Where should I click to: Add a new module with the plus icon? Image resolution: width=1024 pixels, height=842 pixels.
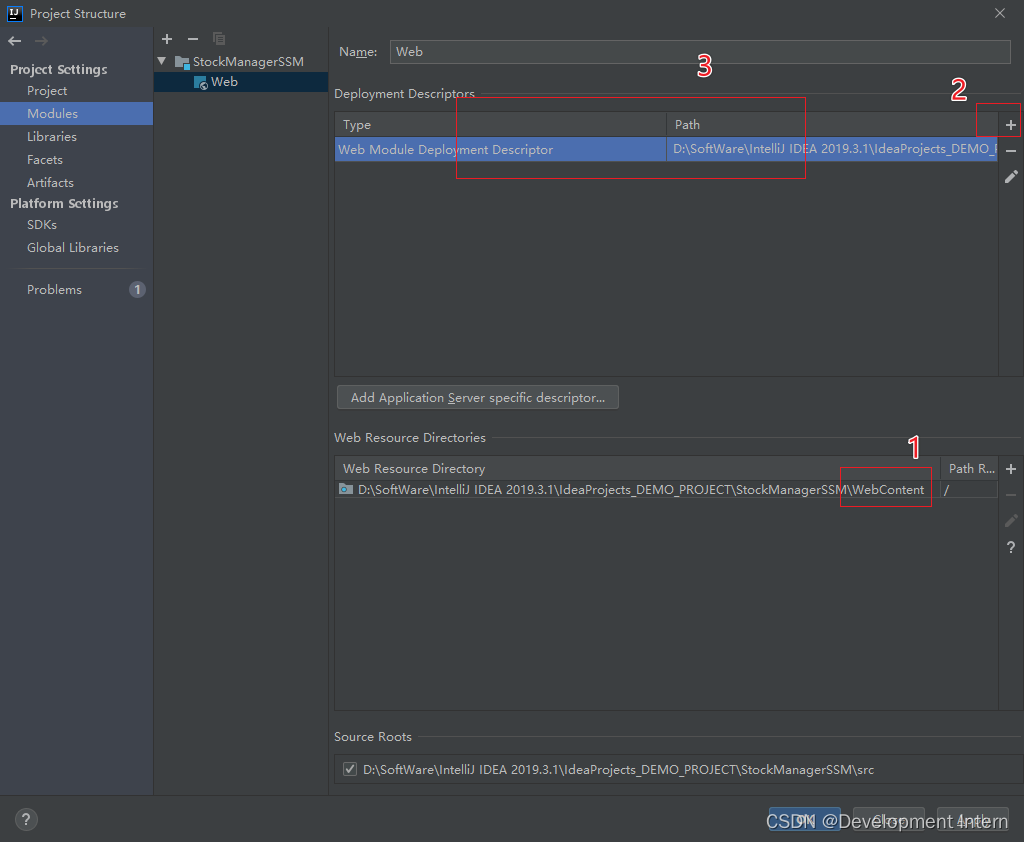pyautogui.click(x=167, y=39)
